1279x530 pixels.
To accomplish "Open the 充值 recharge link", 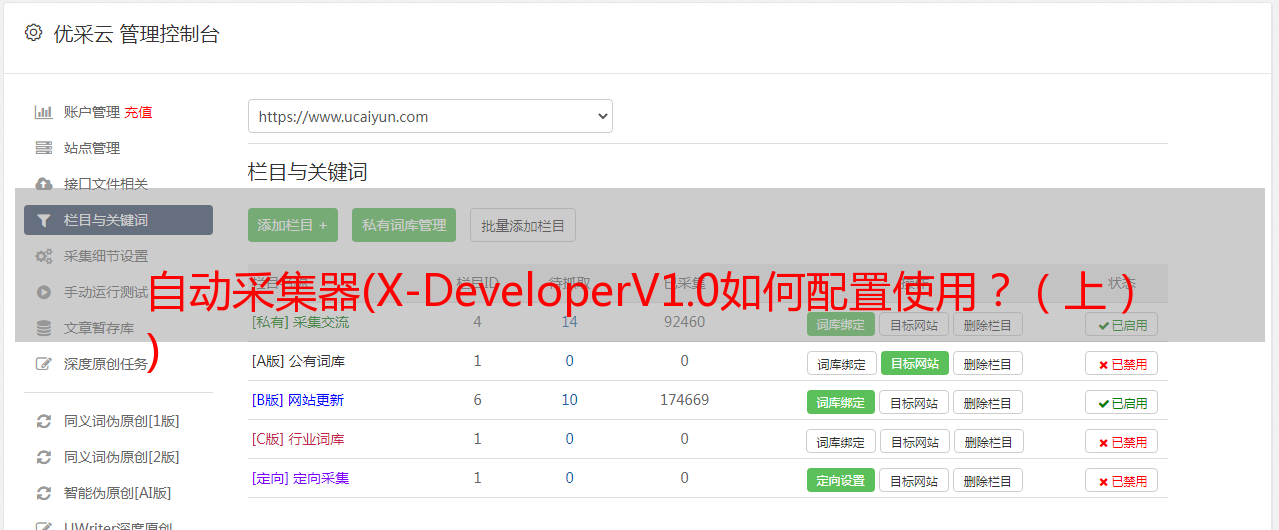I will point(138,112).
